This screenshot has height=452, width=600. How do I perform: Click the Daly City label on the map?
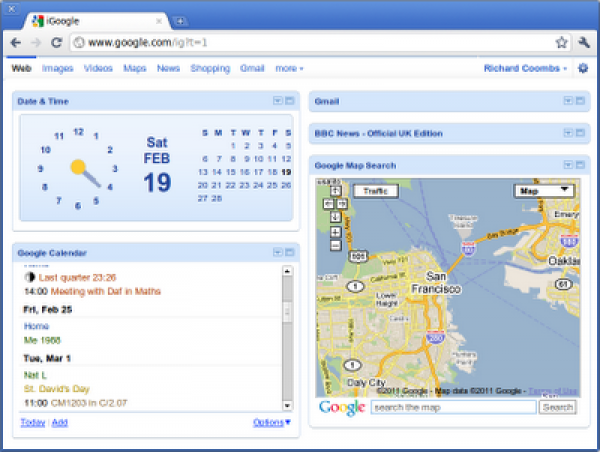click(x=366, y=382)
